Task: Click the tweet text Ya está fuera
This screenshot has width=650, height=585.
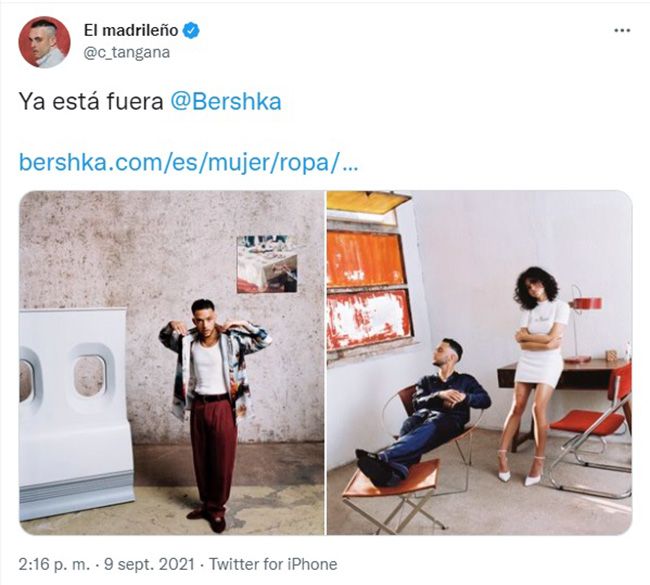Action: [x=91, y=102]
